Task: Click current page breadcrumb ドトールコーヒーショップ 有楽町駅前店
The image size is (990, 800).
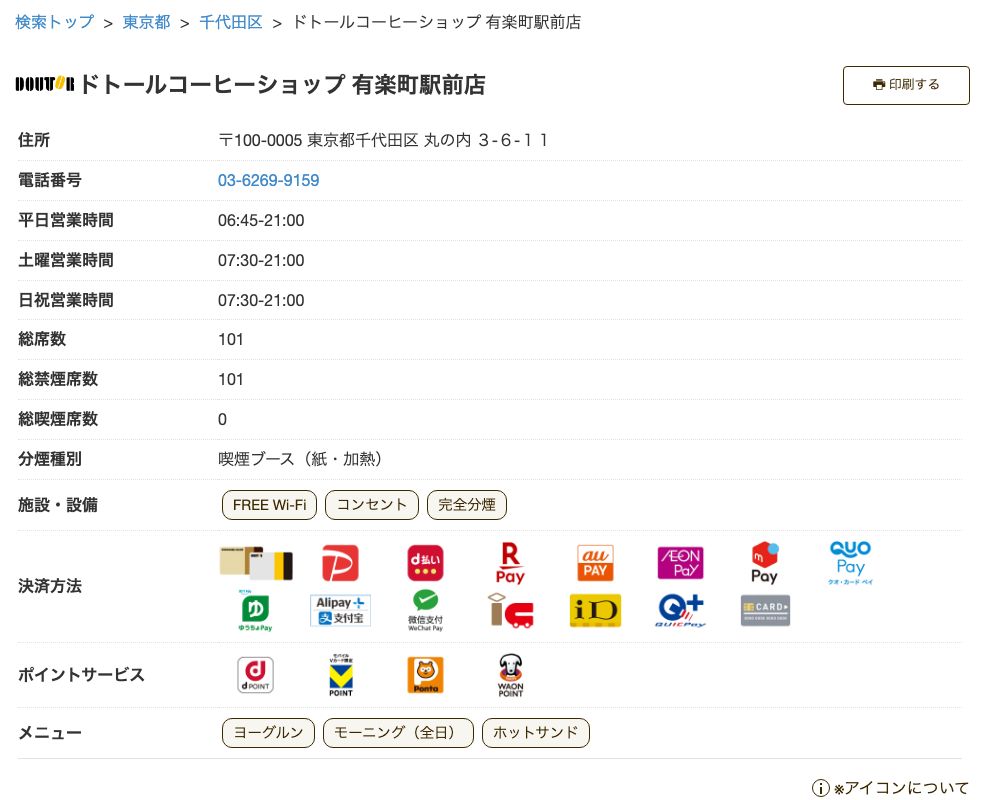Action: click(437, 22)
